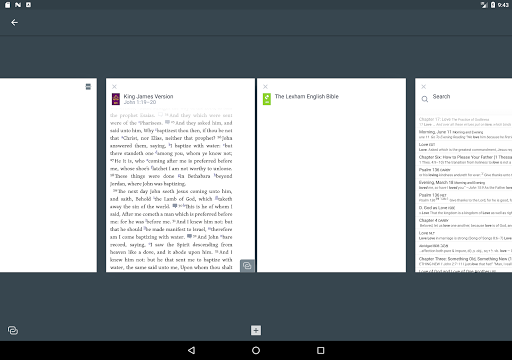
Task: Tap Android Recents square button
Action: (320, 350)
